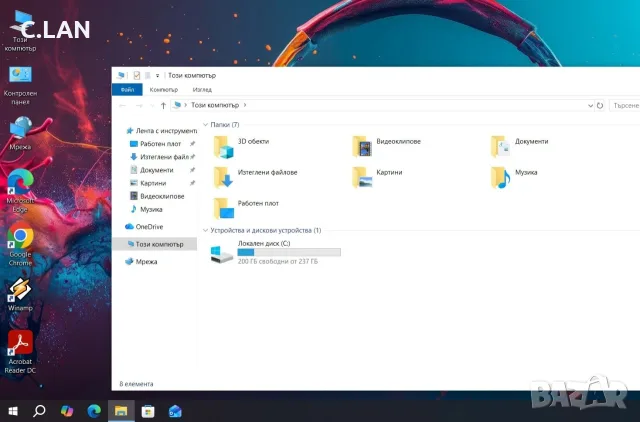Click the '8 елемента' status bar text
Image resolution: width=640 pixels, height=422 pixels.
[136, 384]
